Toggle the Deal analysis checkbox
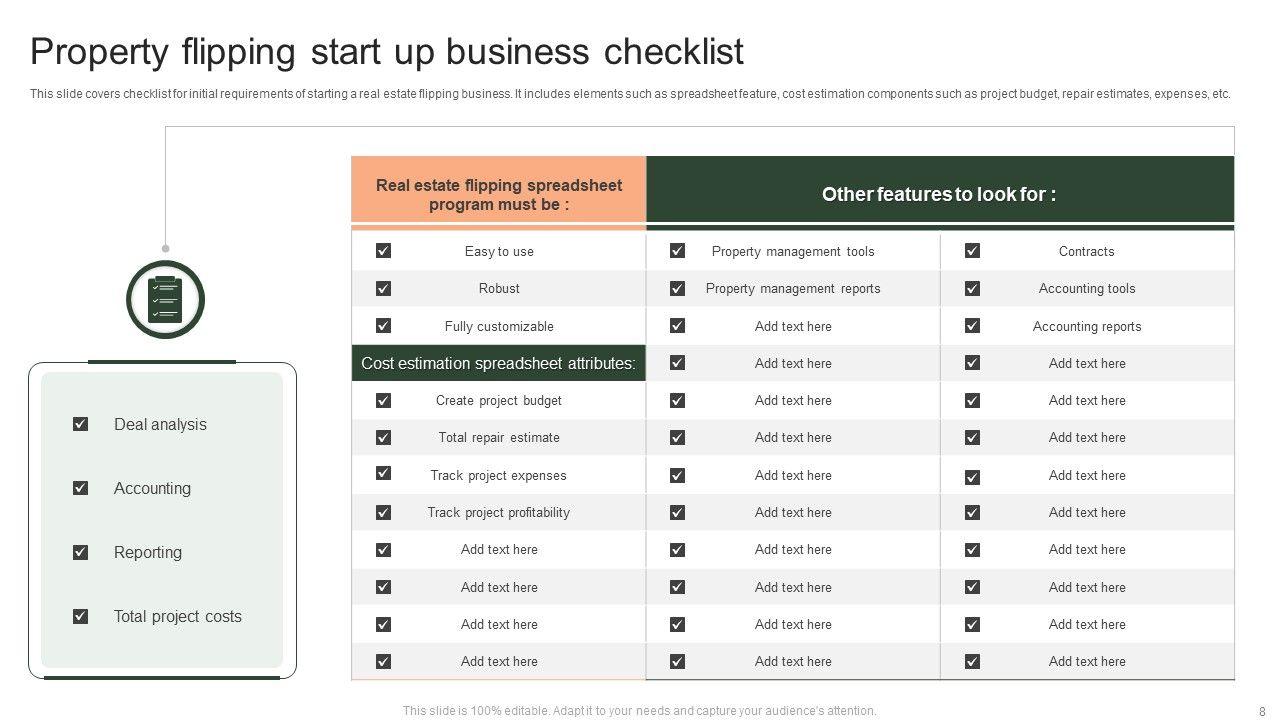This screenshot has width=1280, height=720. pos(81,424)
